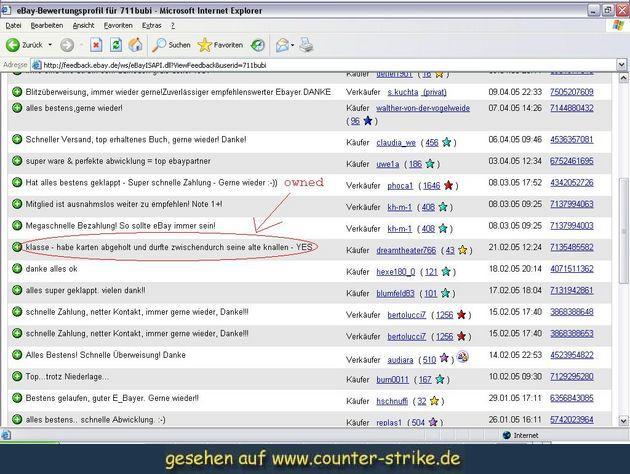Expand the address bar dropdown

click(x=622, y=65)
